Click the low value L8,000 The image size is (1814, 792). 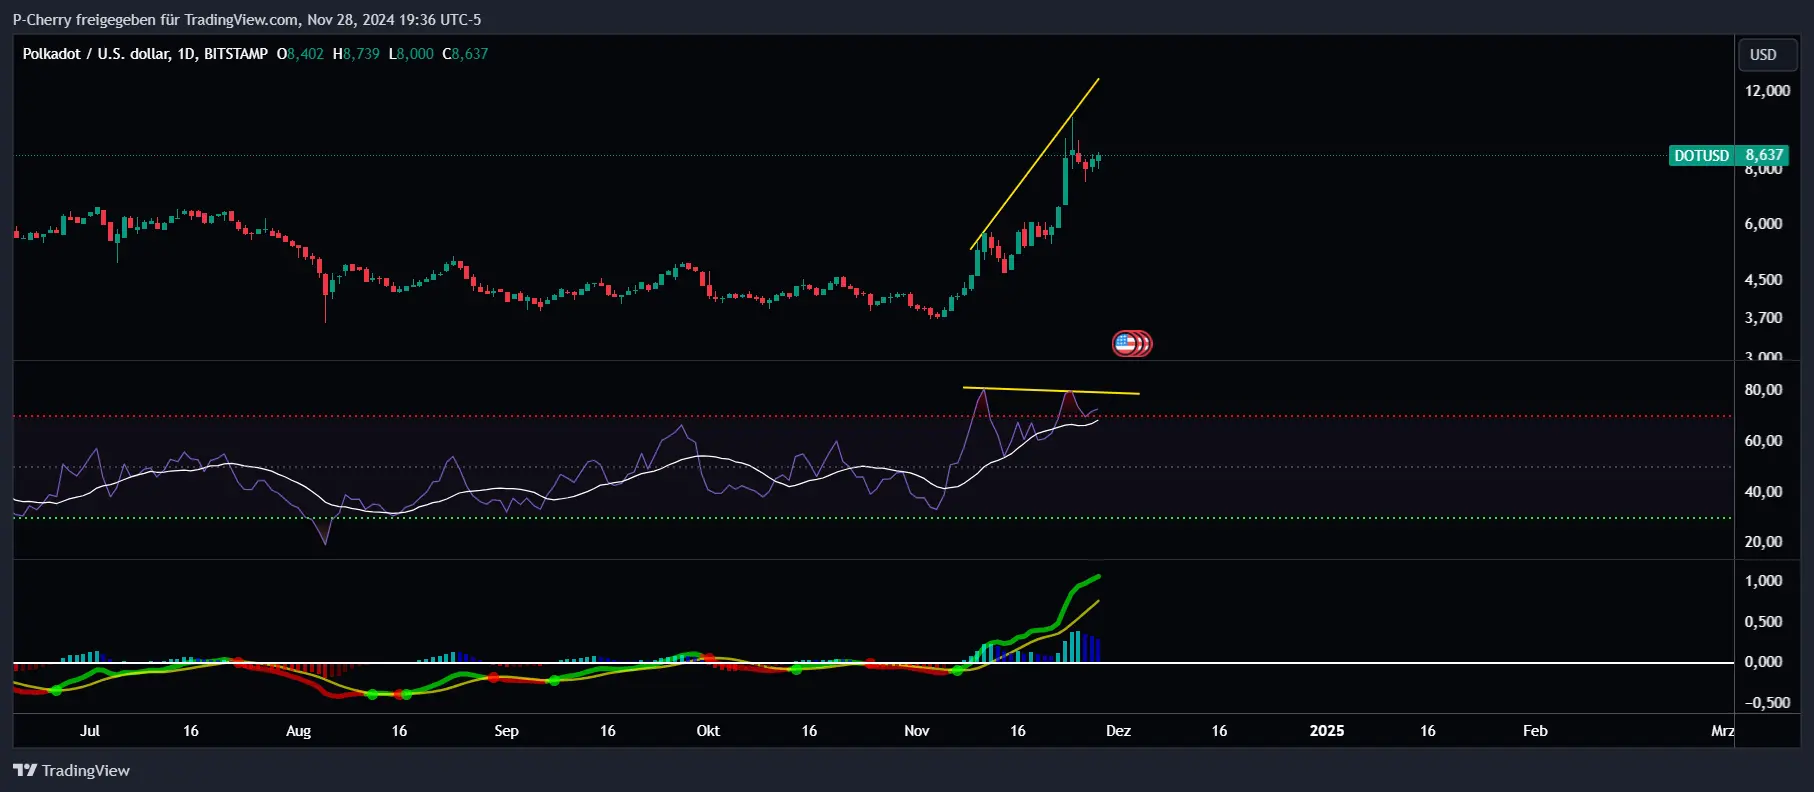(411, 54)
